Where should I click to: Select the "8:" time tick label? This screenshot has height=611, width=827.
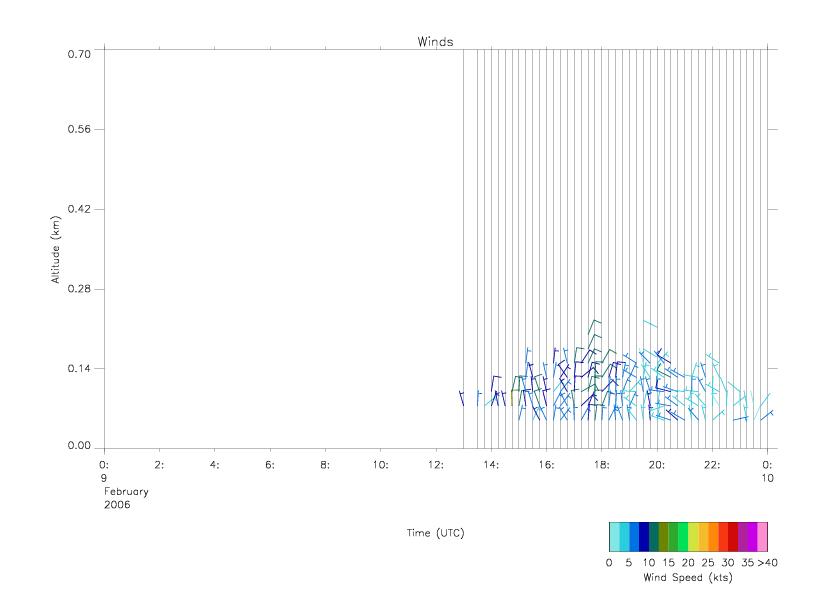pos(325,465)
